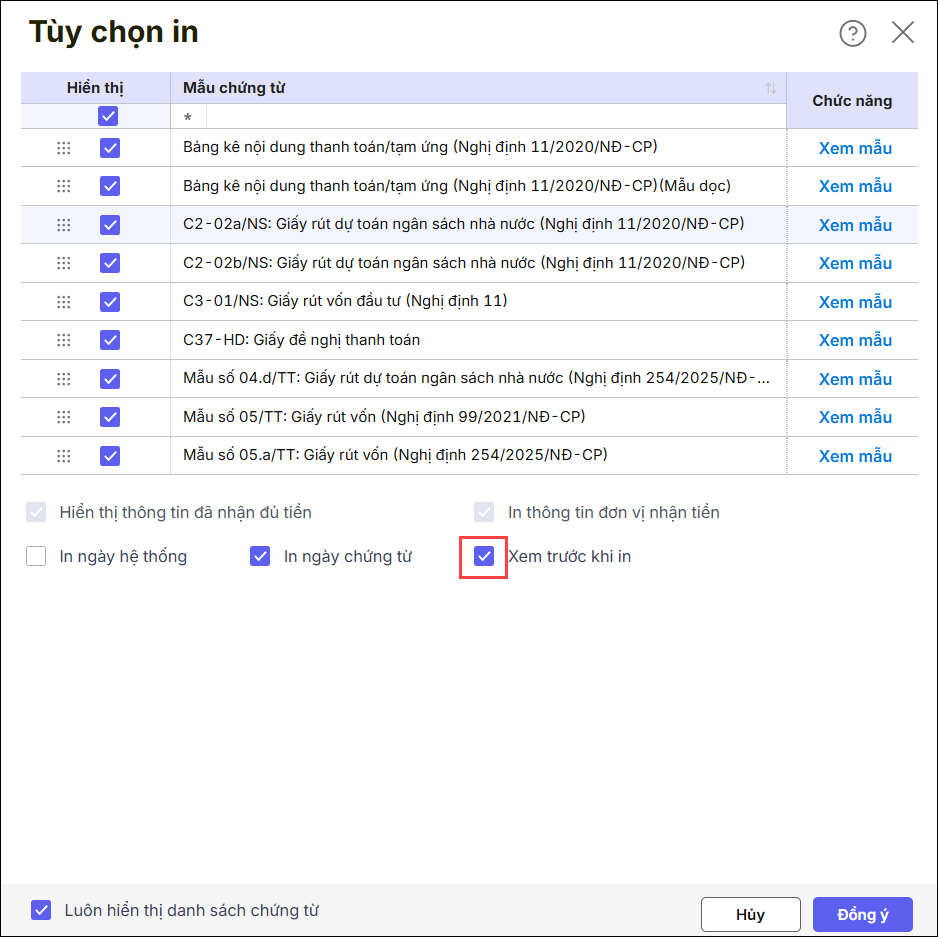Uncheck display for the C2-02b/NS template

[x=110, y=263]
